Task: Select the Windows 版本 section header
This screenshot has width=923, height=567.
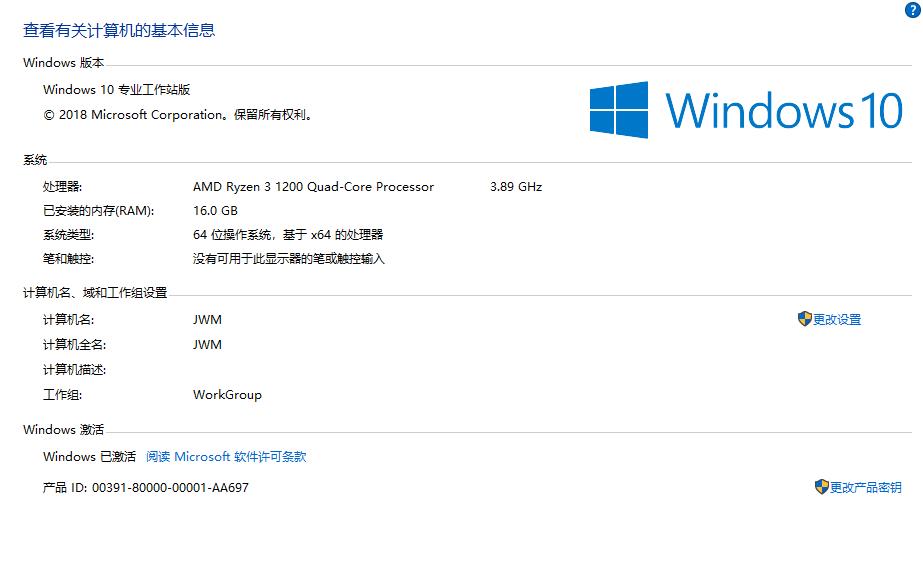Action: (63, 63)
